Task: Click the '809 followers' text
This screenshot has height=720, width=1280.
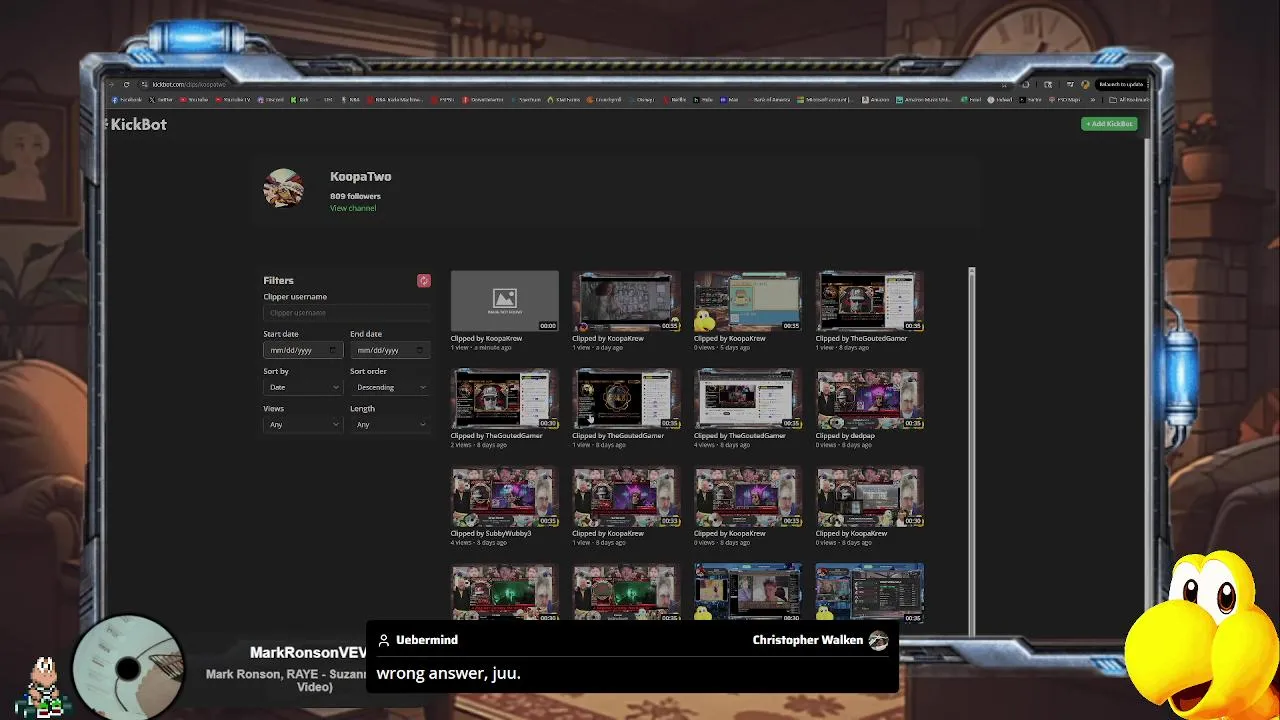Action: point(355,197)
